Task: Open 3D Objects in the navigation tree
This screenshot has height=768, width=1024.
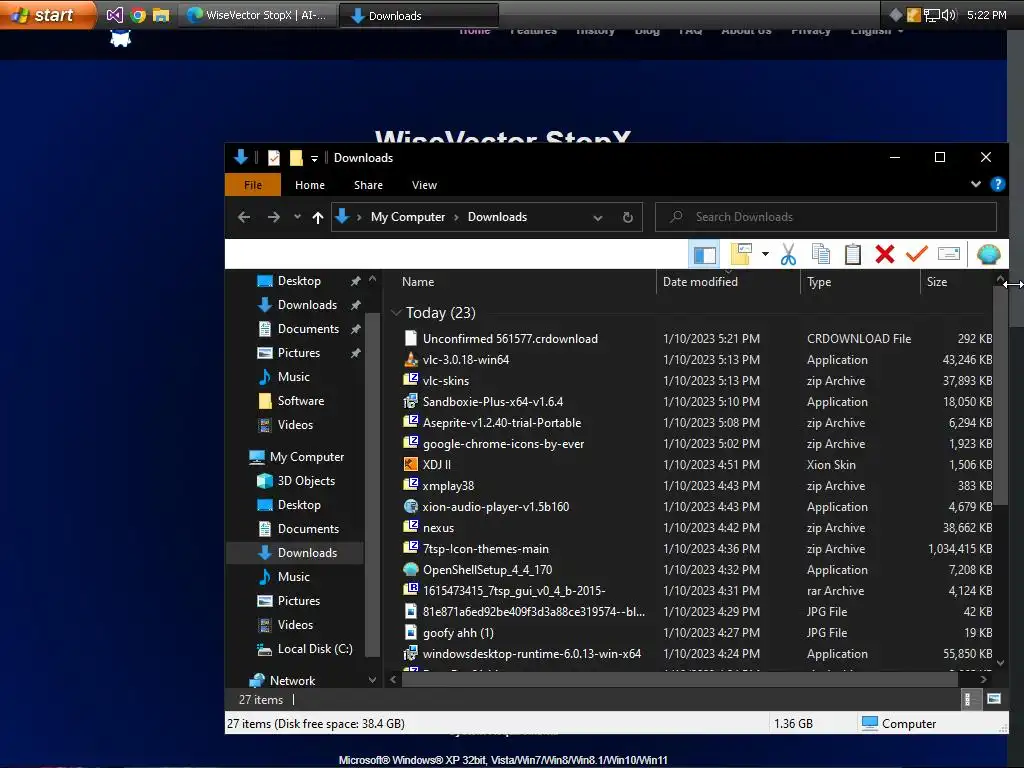Action: (306, 481)
